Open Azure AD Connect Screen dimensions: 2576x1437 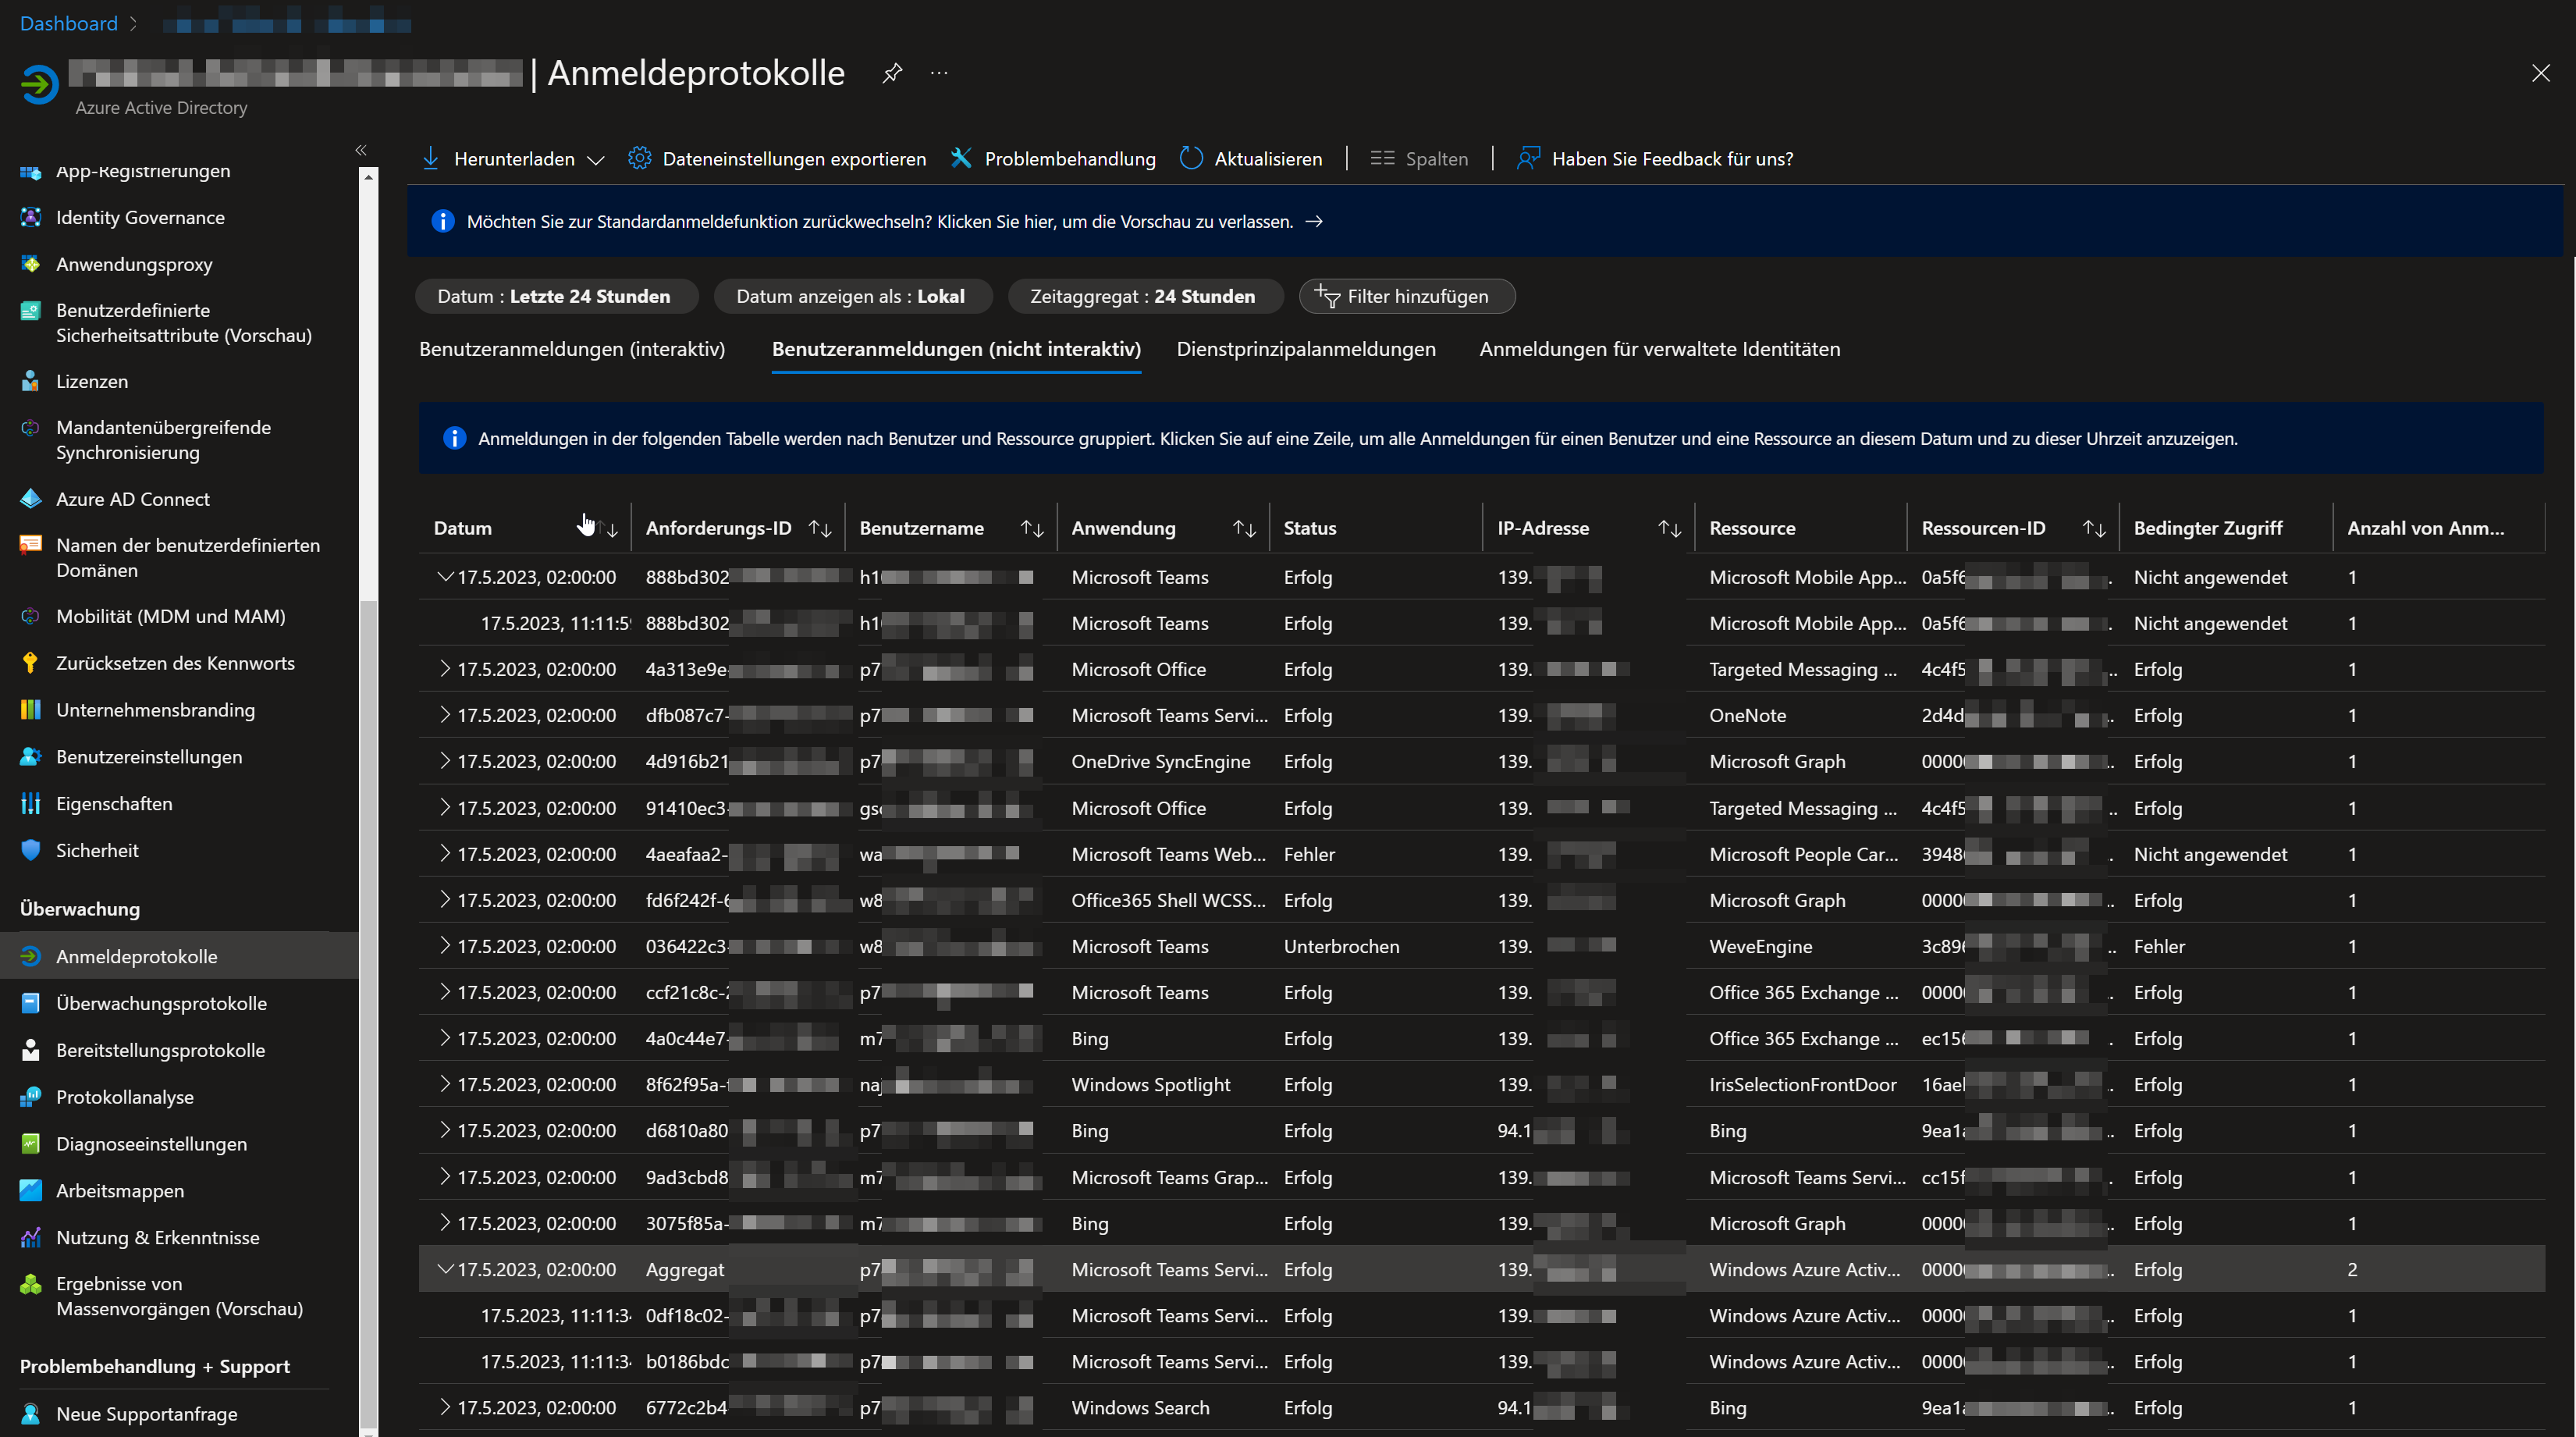click(x=133, y=499)
